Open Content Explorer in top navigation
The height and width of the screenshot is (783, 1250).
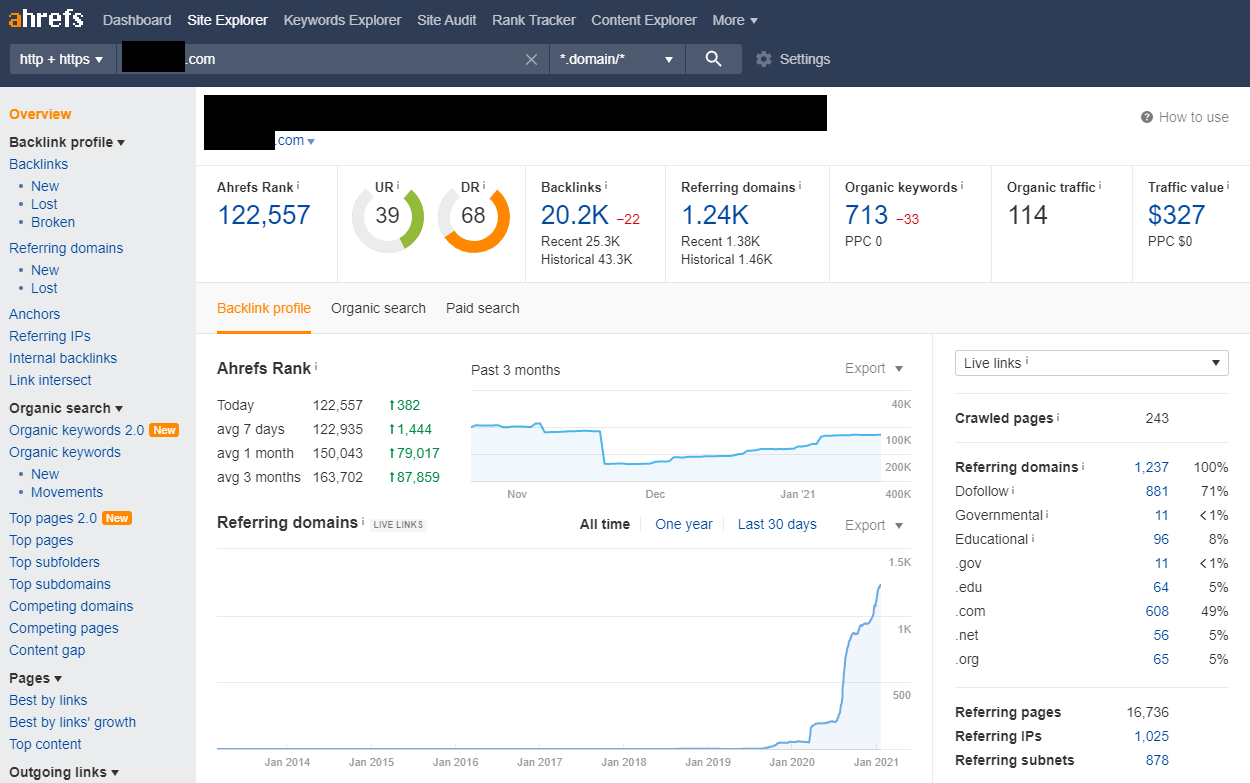[x=644, y=20]
